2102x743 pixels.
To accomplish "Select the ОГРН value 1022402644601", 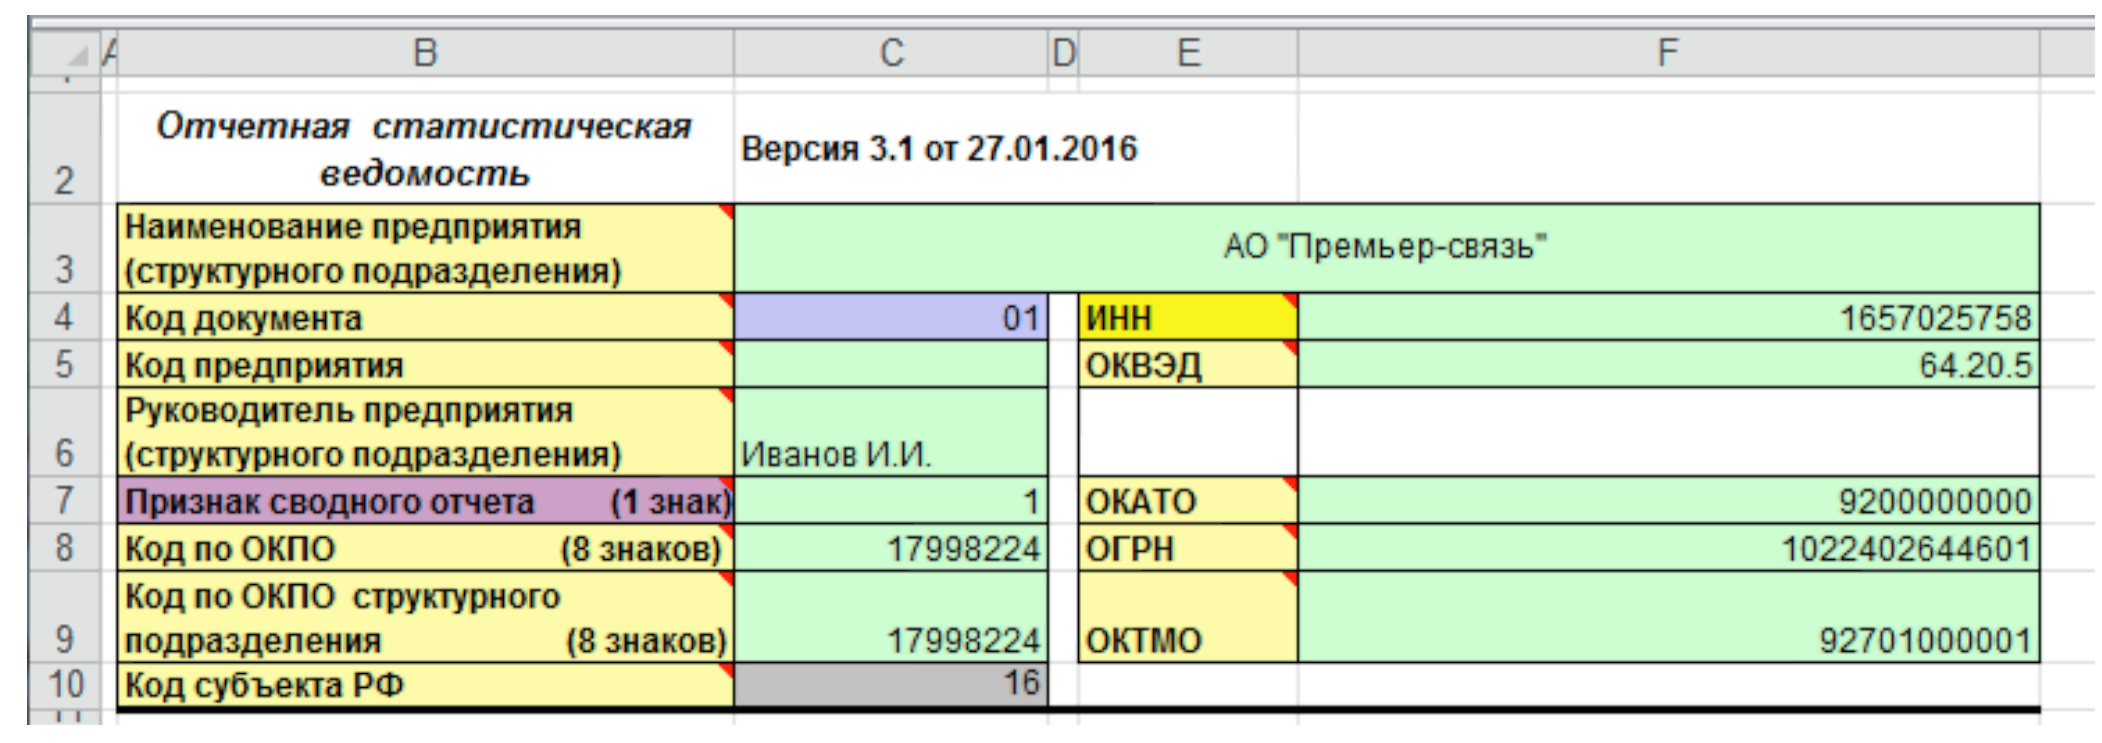I will (x=1667, y=548).
